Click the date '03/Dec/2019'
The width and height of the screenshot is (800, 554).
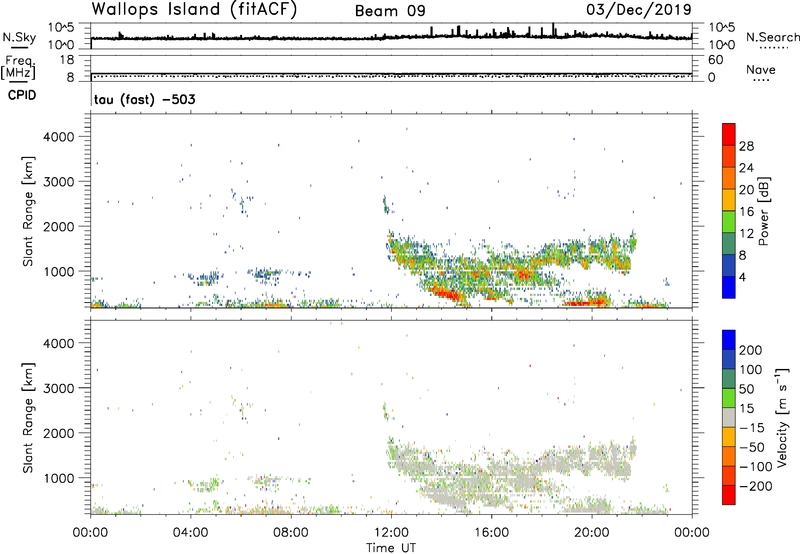[x=639, y=9]
